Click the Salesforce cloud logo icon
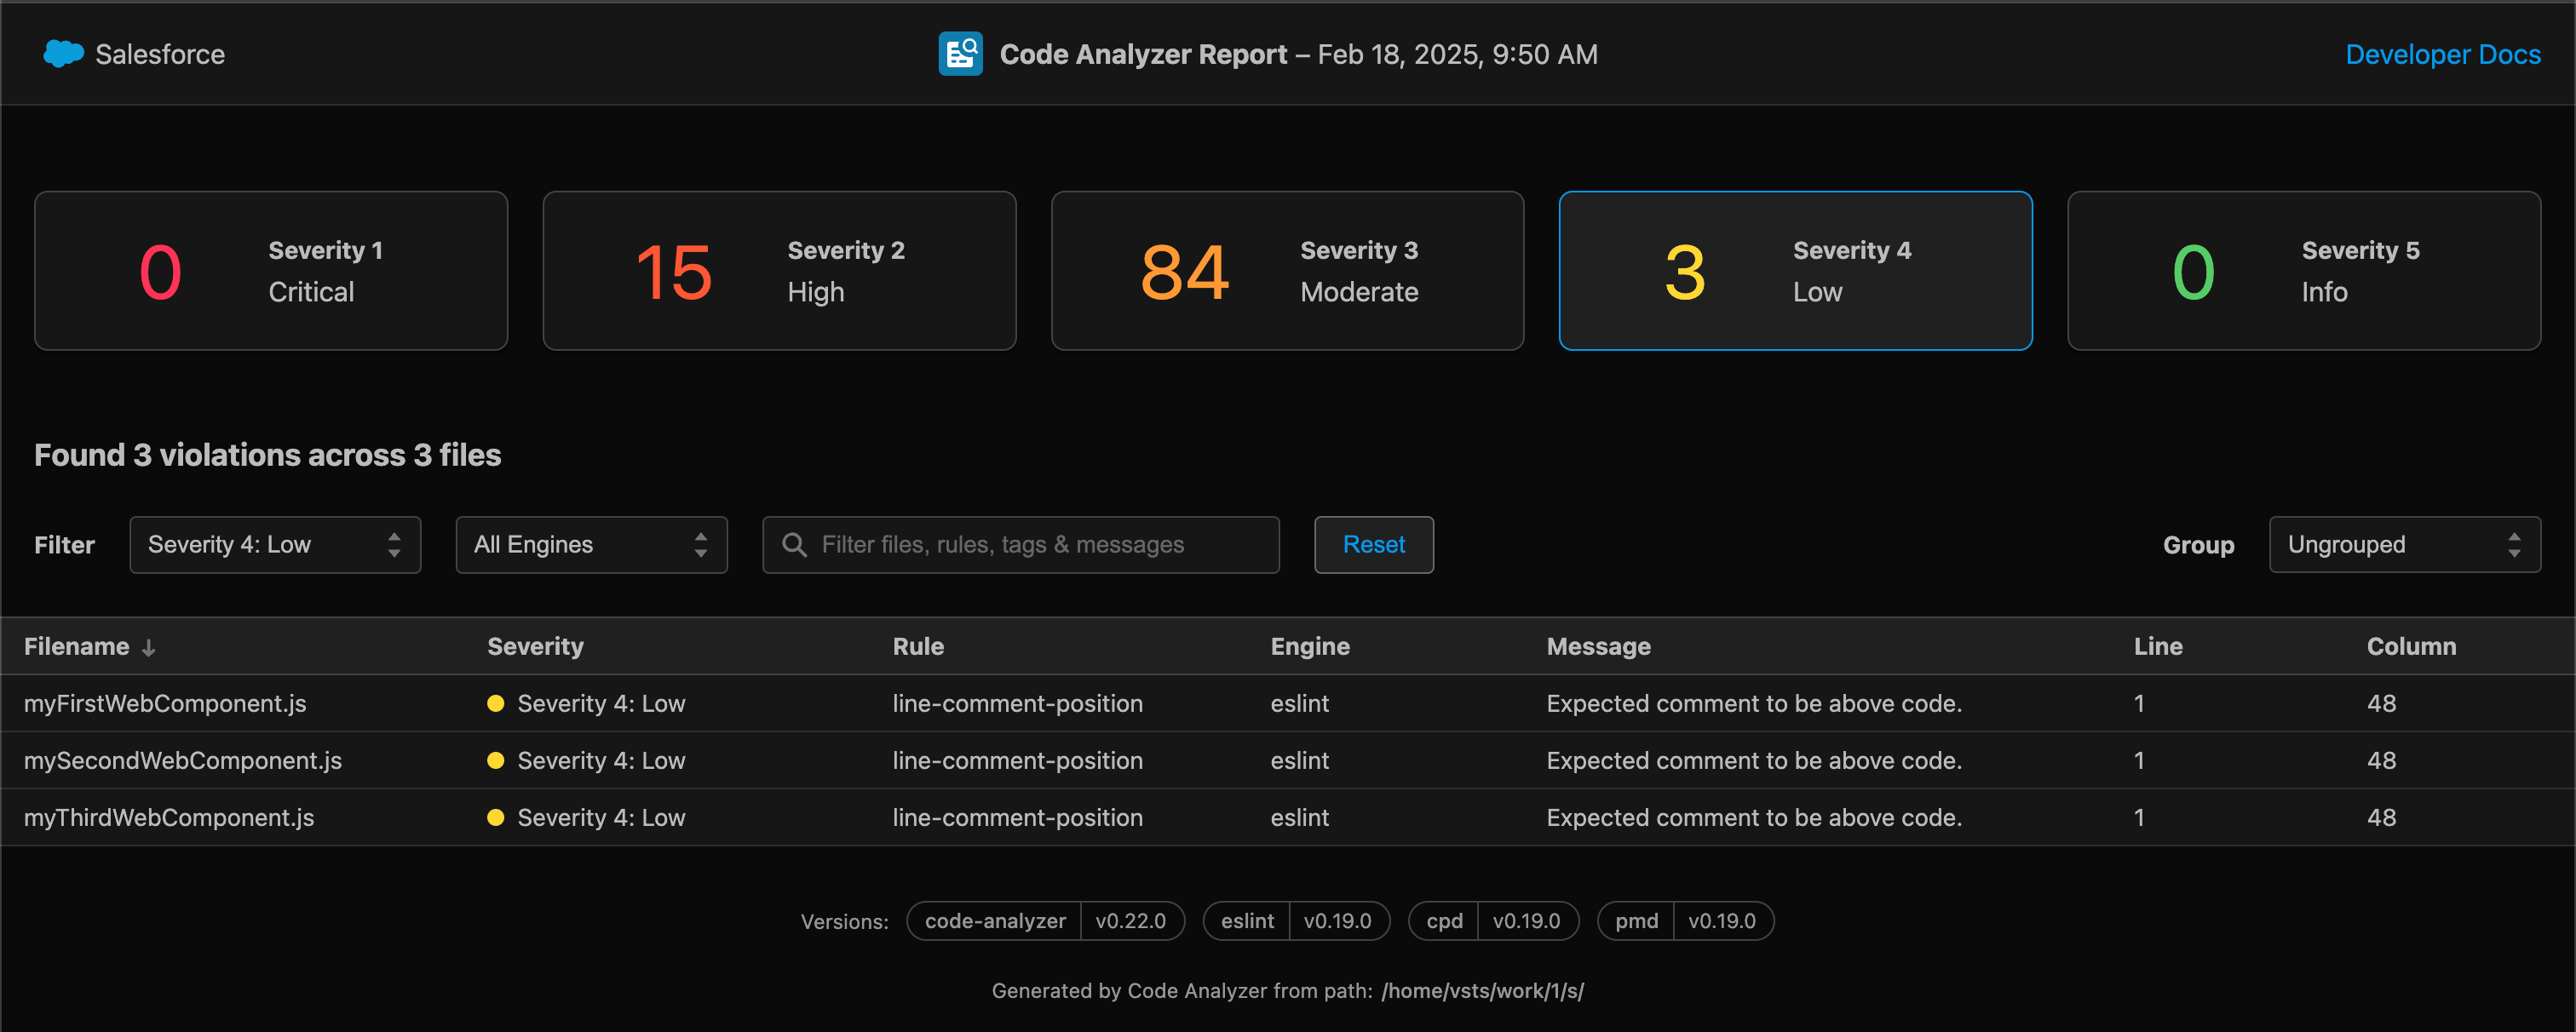Image resolution: width=2576 pixels, height=1032 pixels. coord(63,54)
